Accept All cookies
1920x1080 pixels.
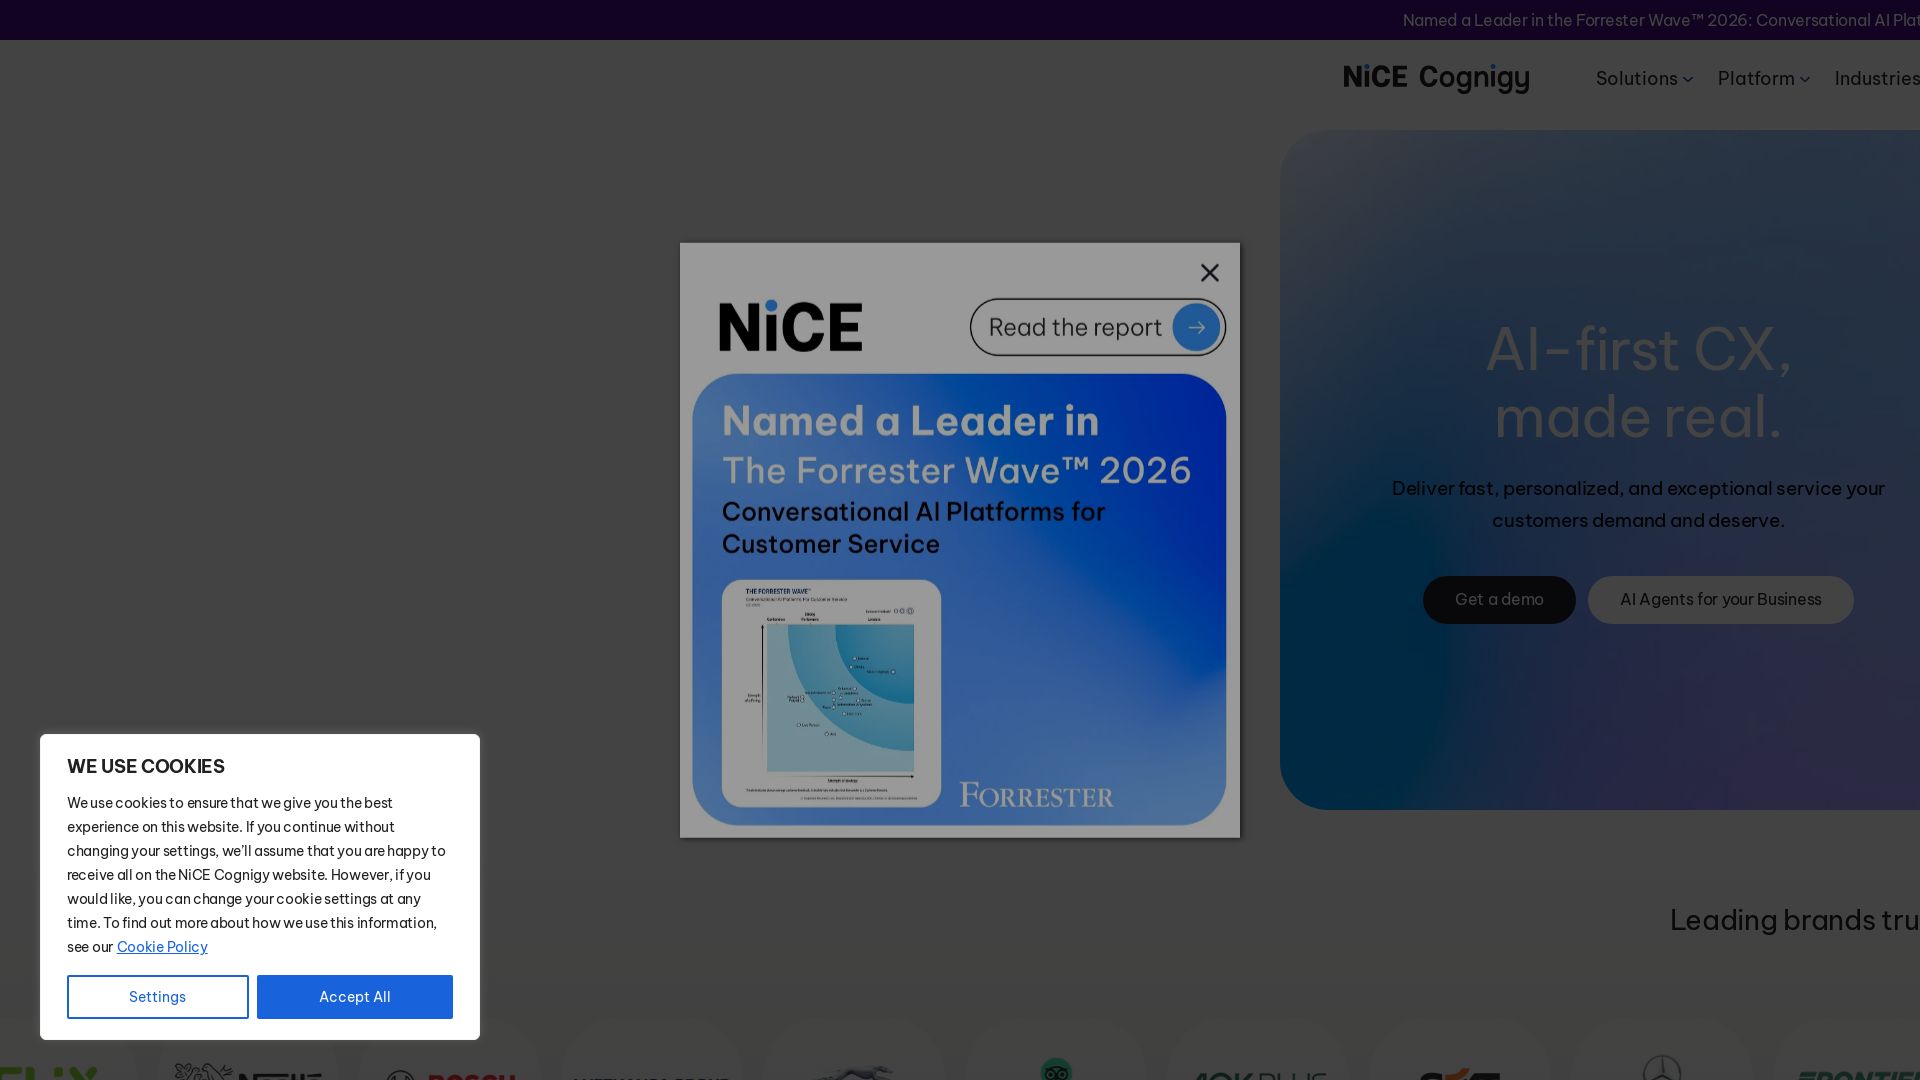355,997
